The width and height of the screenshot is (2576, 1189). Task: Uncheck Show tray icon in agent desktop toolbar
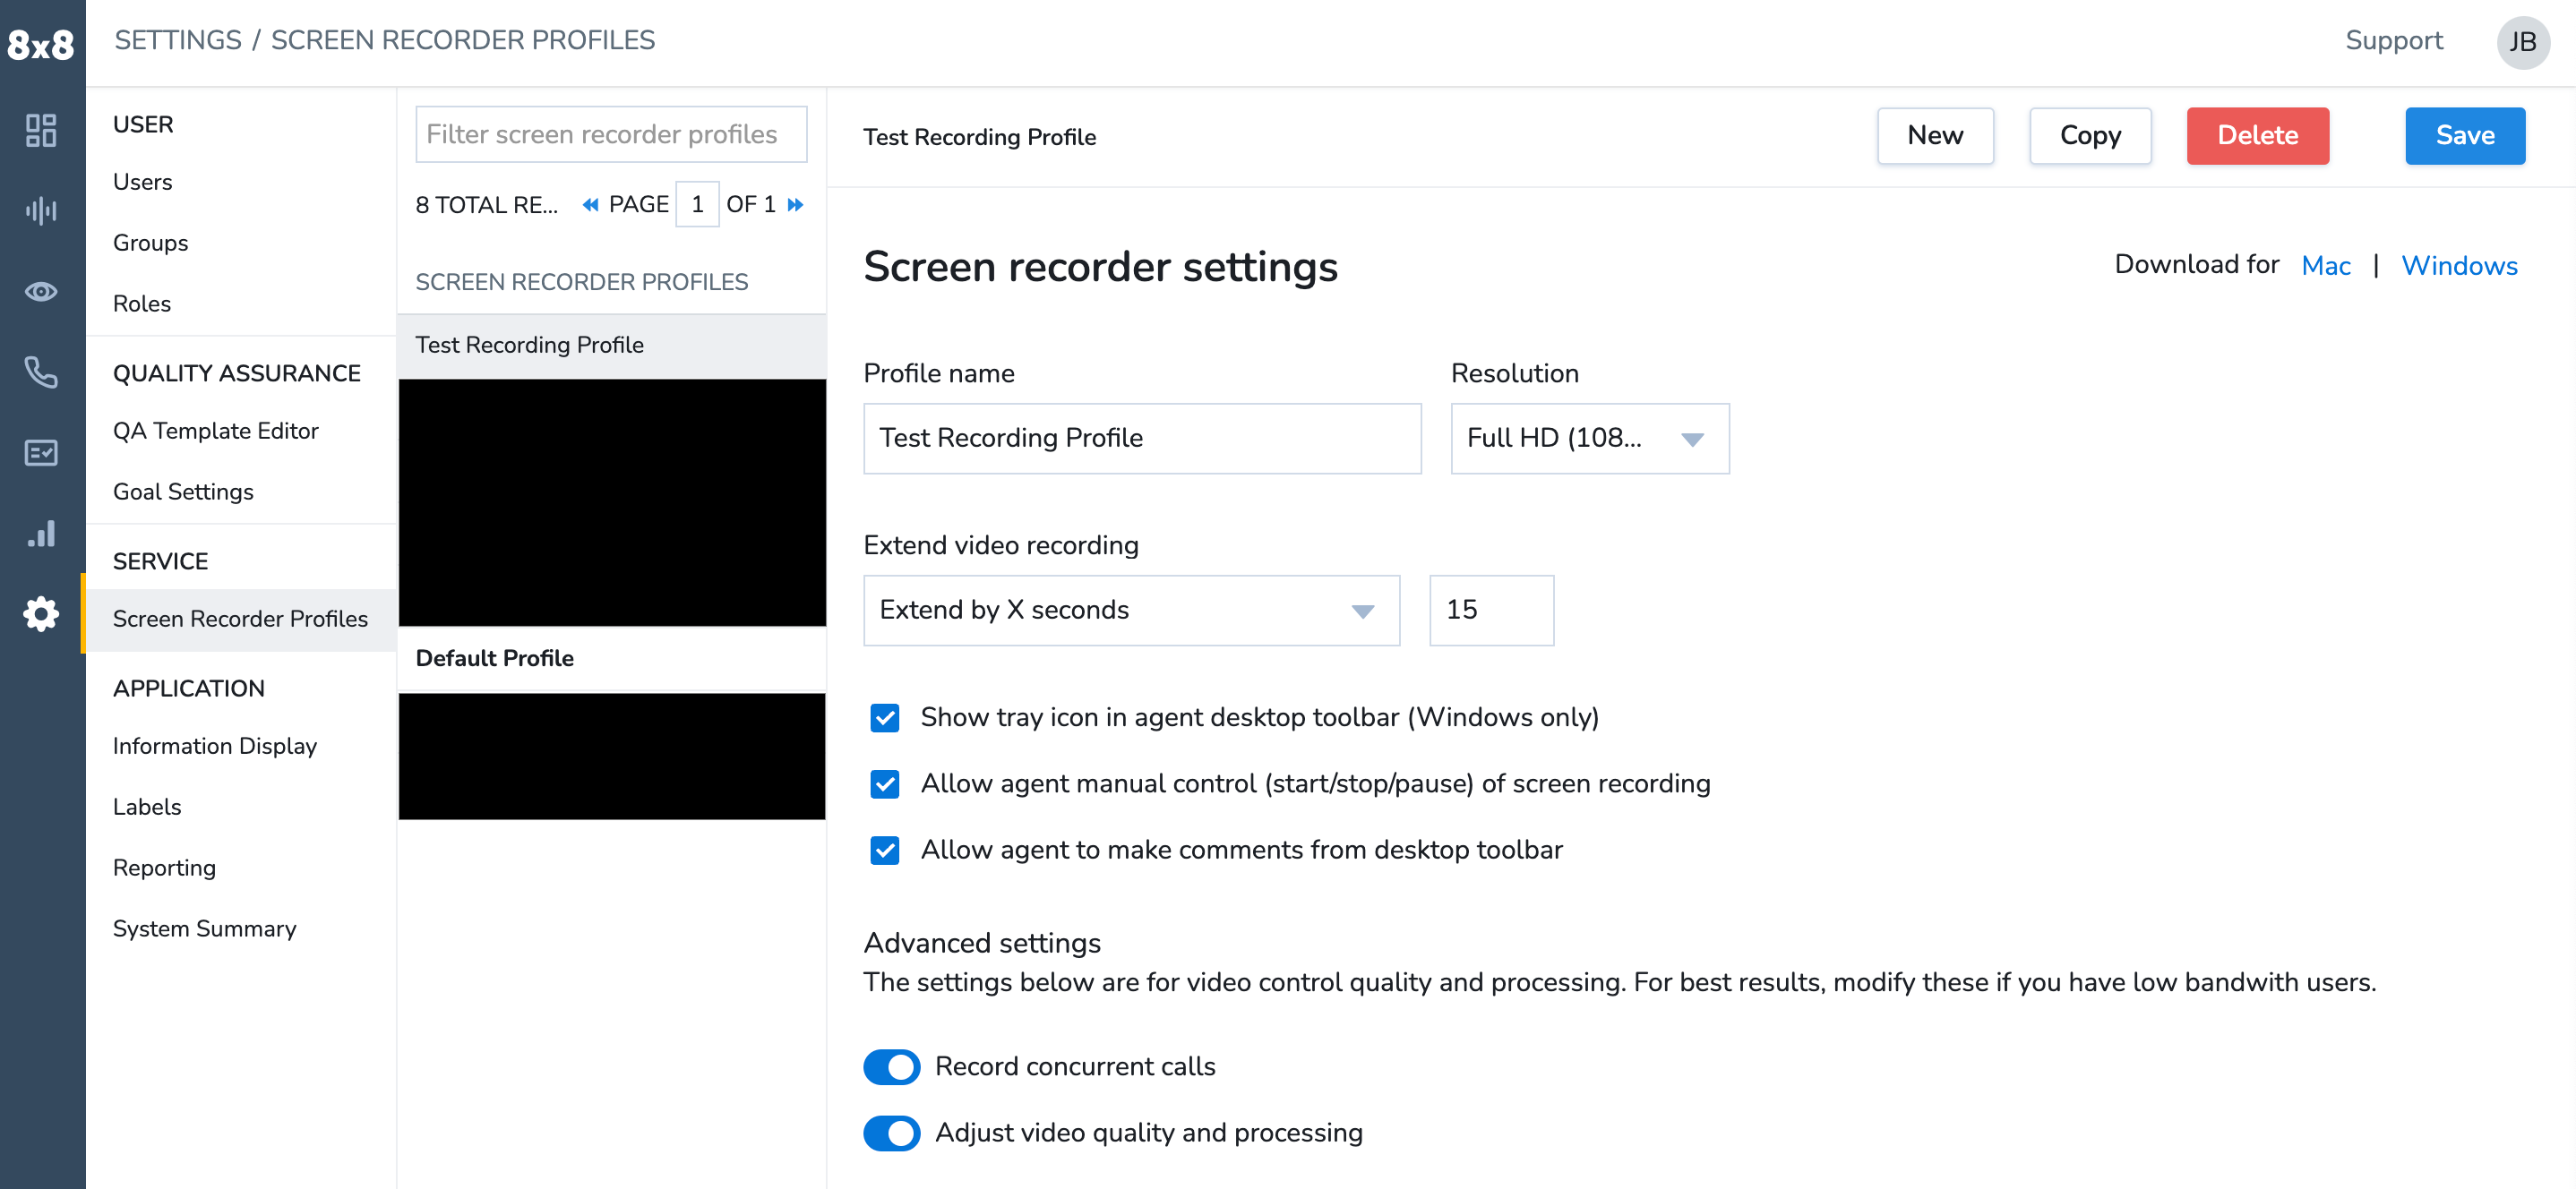[884, 718]
